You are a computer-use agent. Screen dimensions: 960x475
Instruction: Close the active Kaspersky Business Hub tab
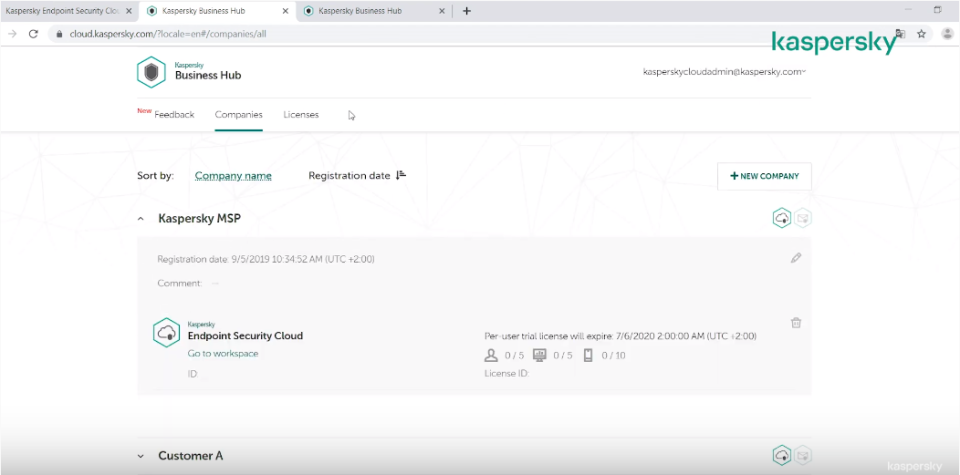tap(285, 11)
